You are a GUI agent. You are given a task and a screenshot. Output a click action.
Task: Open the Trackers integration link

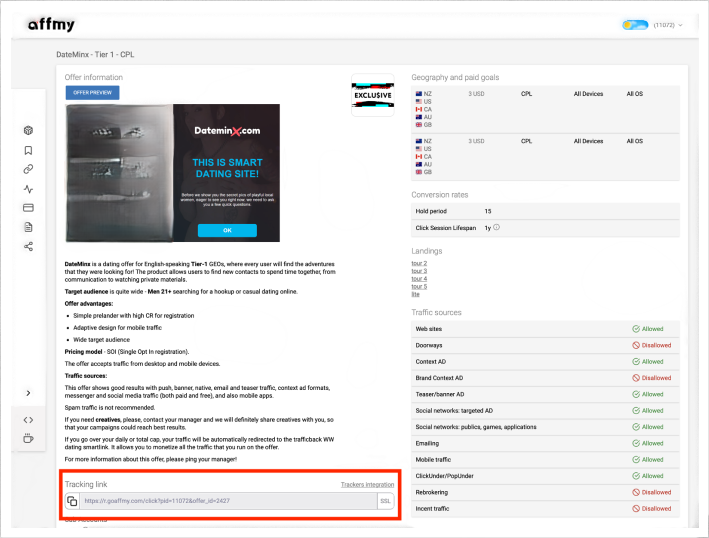coord(367,484)
